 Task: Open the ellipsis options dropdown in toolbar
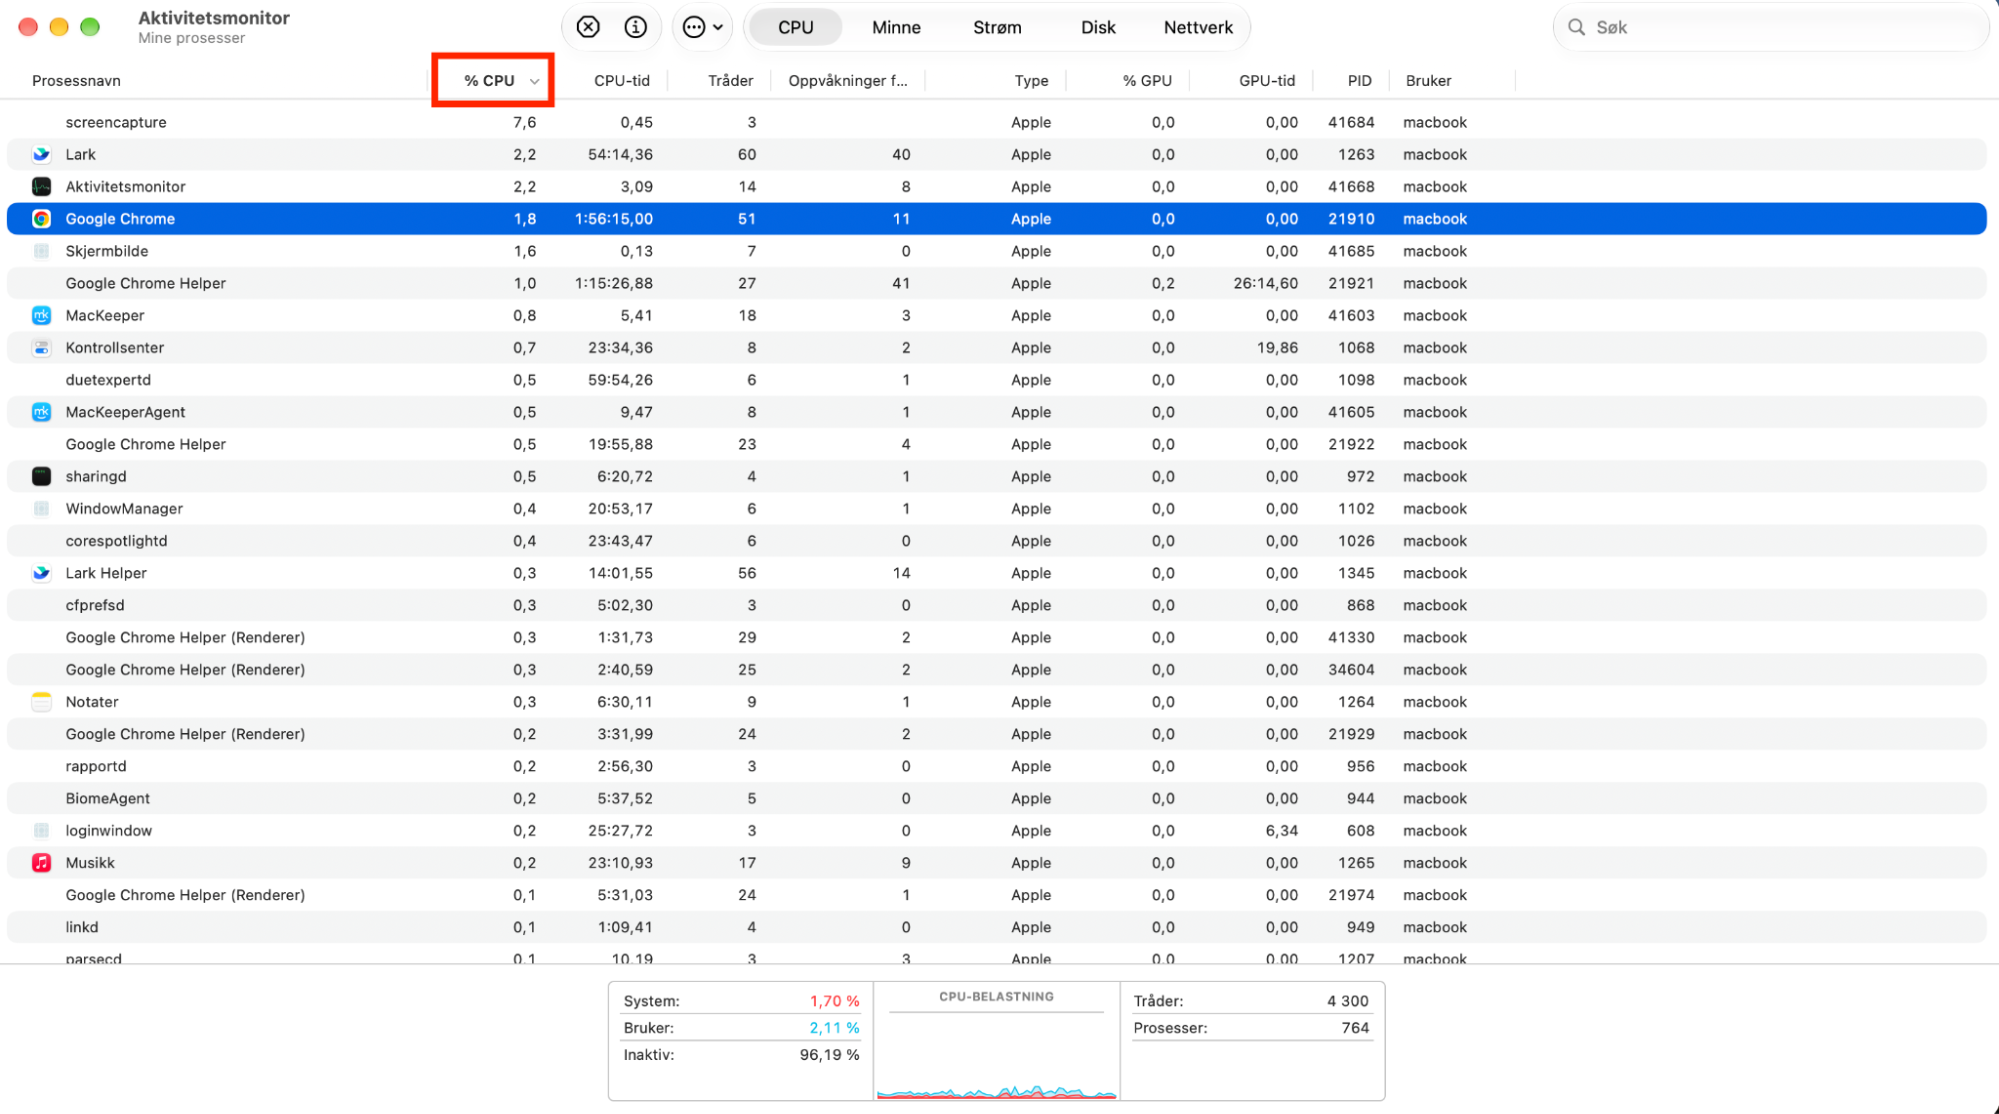703,27
